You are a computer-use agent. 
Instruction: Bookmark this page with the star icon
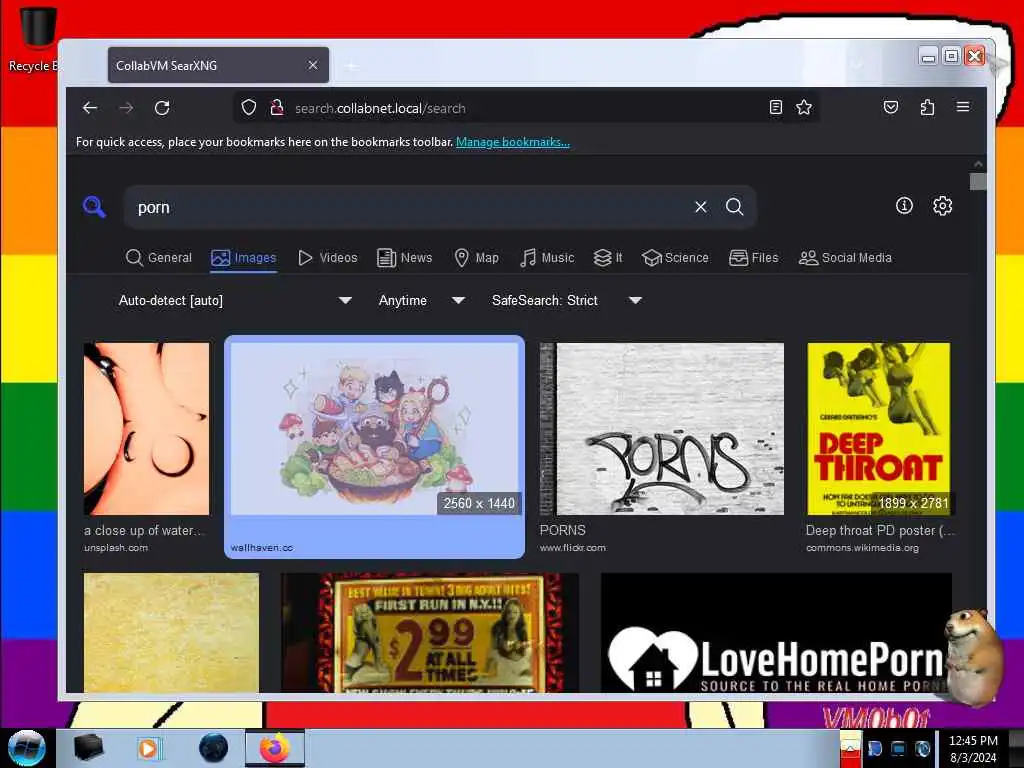(804, 107)
